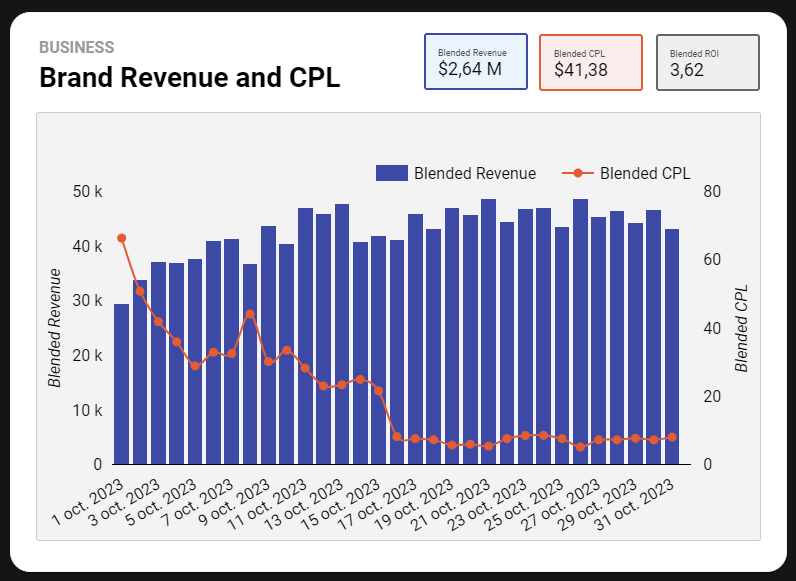Click the CPL peak point on 8 oct.
The height and width of the screenshot is (581, 796).
coord(250,314)
